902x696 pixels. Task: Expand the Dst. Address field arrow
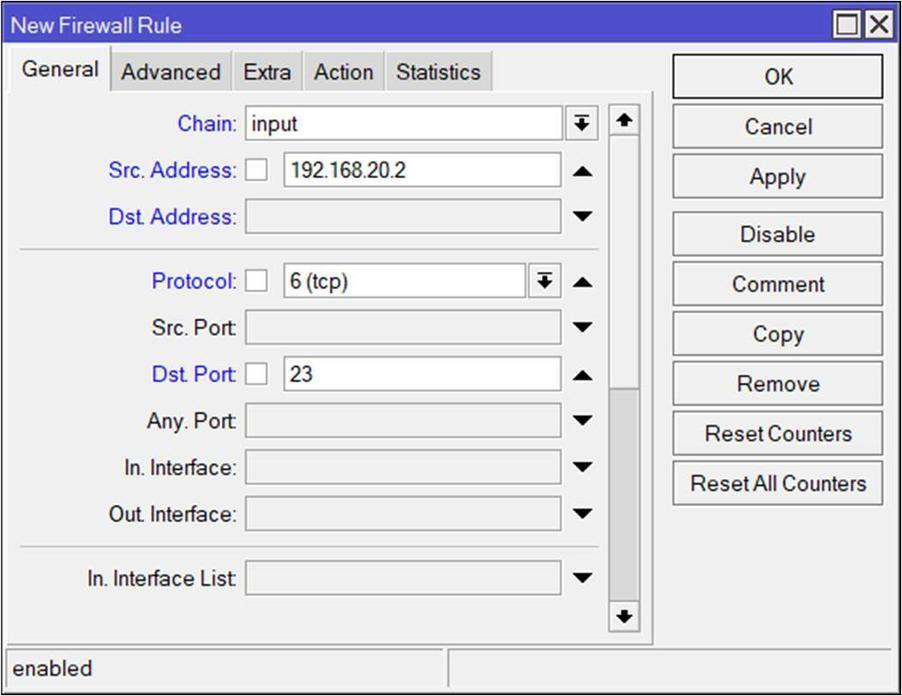582,217
